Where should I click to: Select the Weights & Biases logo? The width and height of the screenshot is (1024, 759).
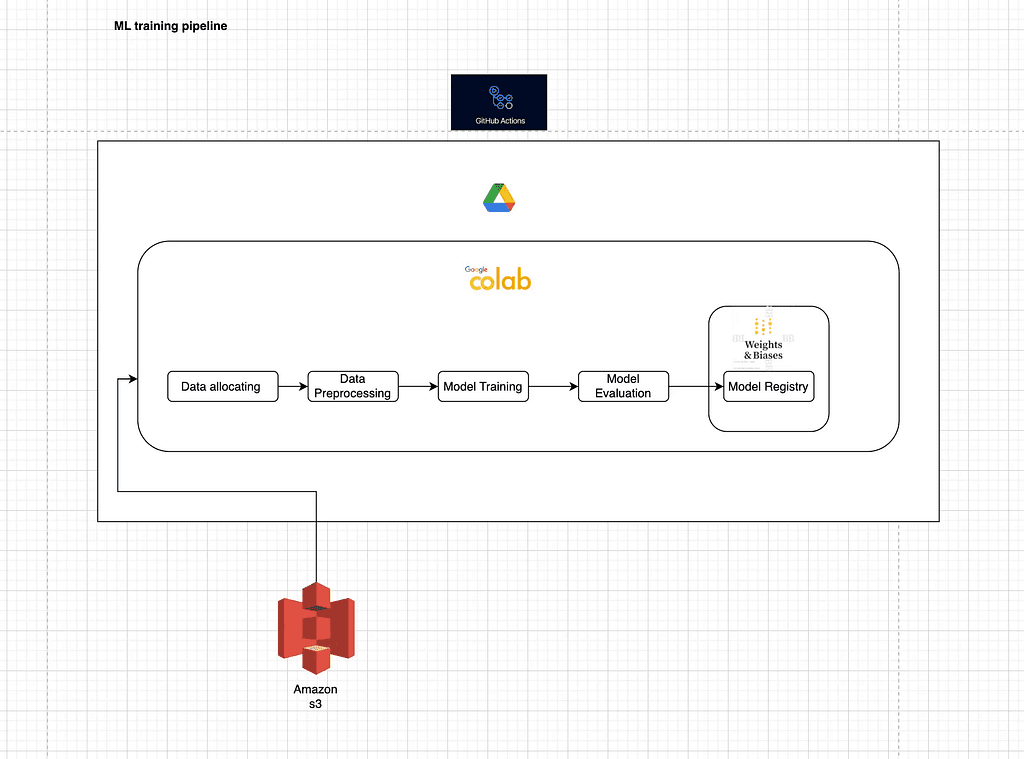(762, 328)
